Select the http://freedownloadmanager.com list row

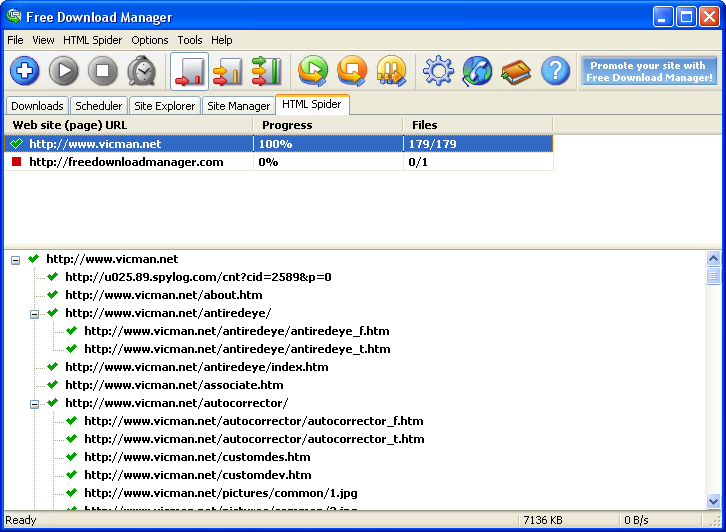(x=278, y=162)
